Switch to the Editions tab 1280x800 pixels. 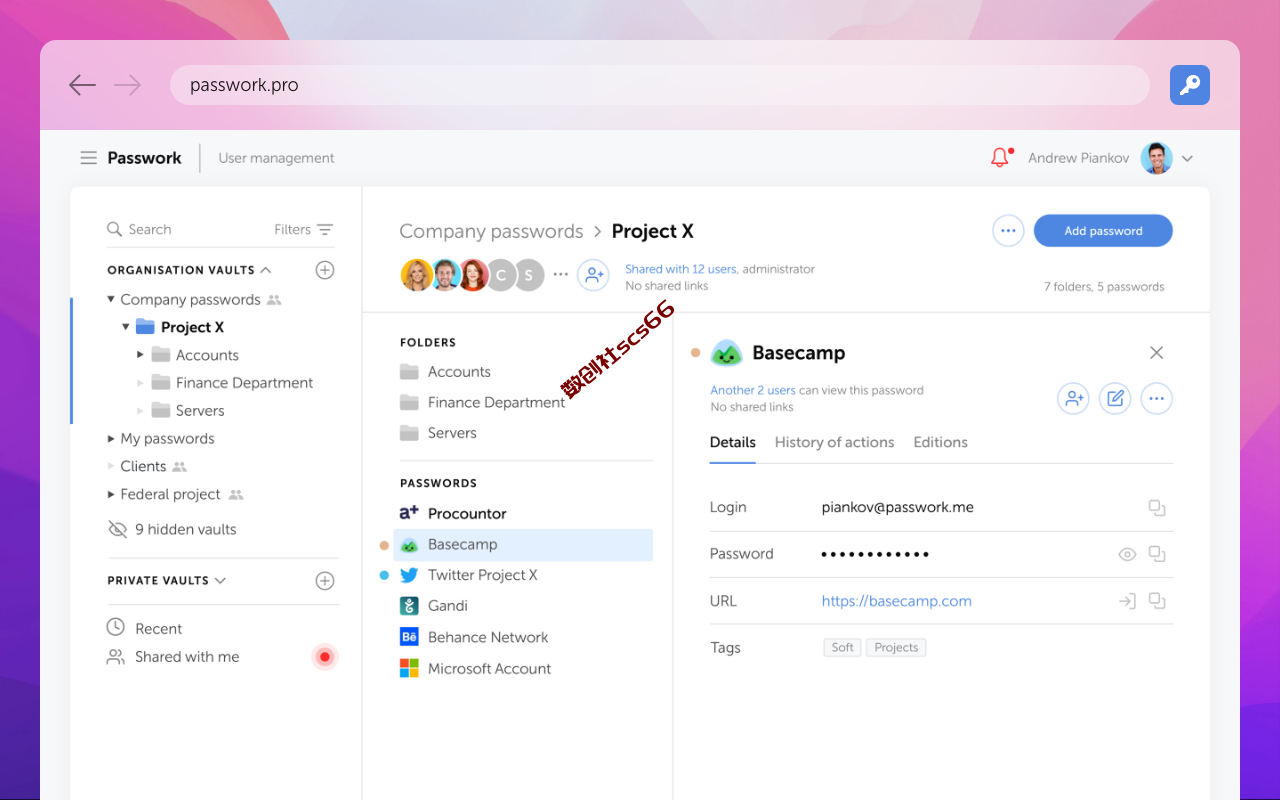[941, 442]
